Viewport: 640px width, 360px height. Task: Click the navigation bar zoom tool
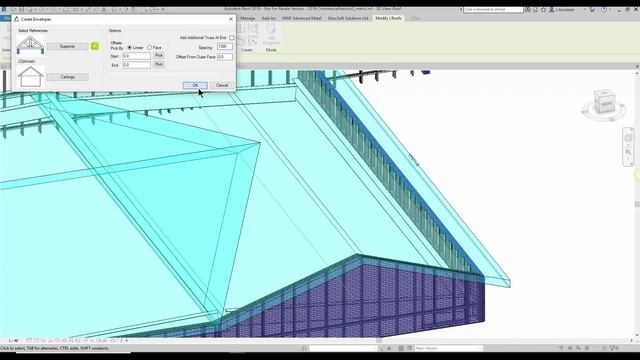pyautogui.click(x=628, y=152)
